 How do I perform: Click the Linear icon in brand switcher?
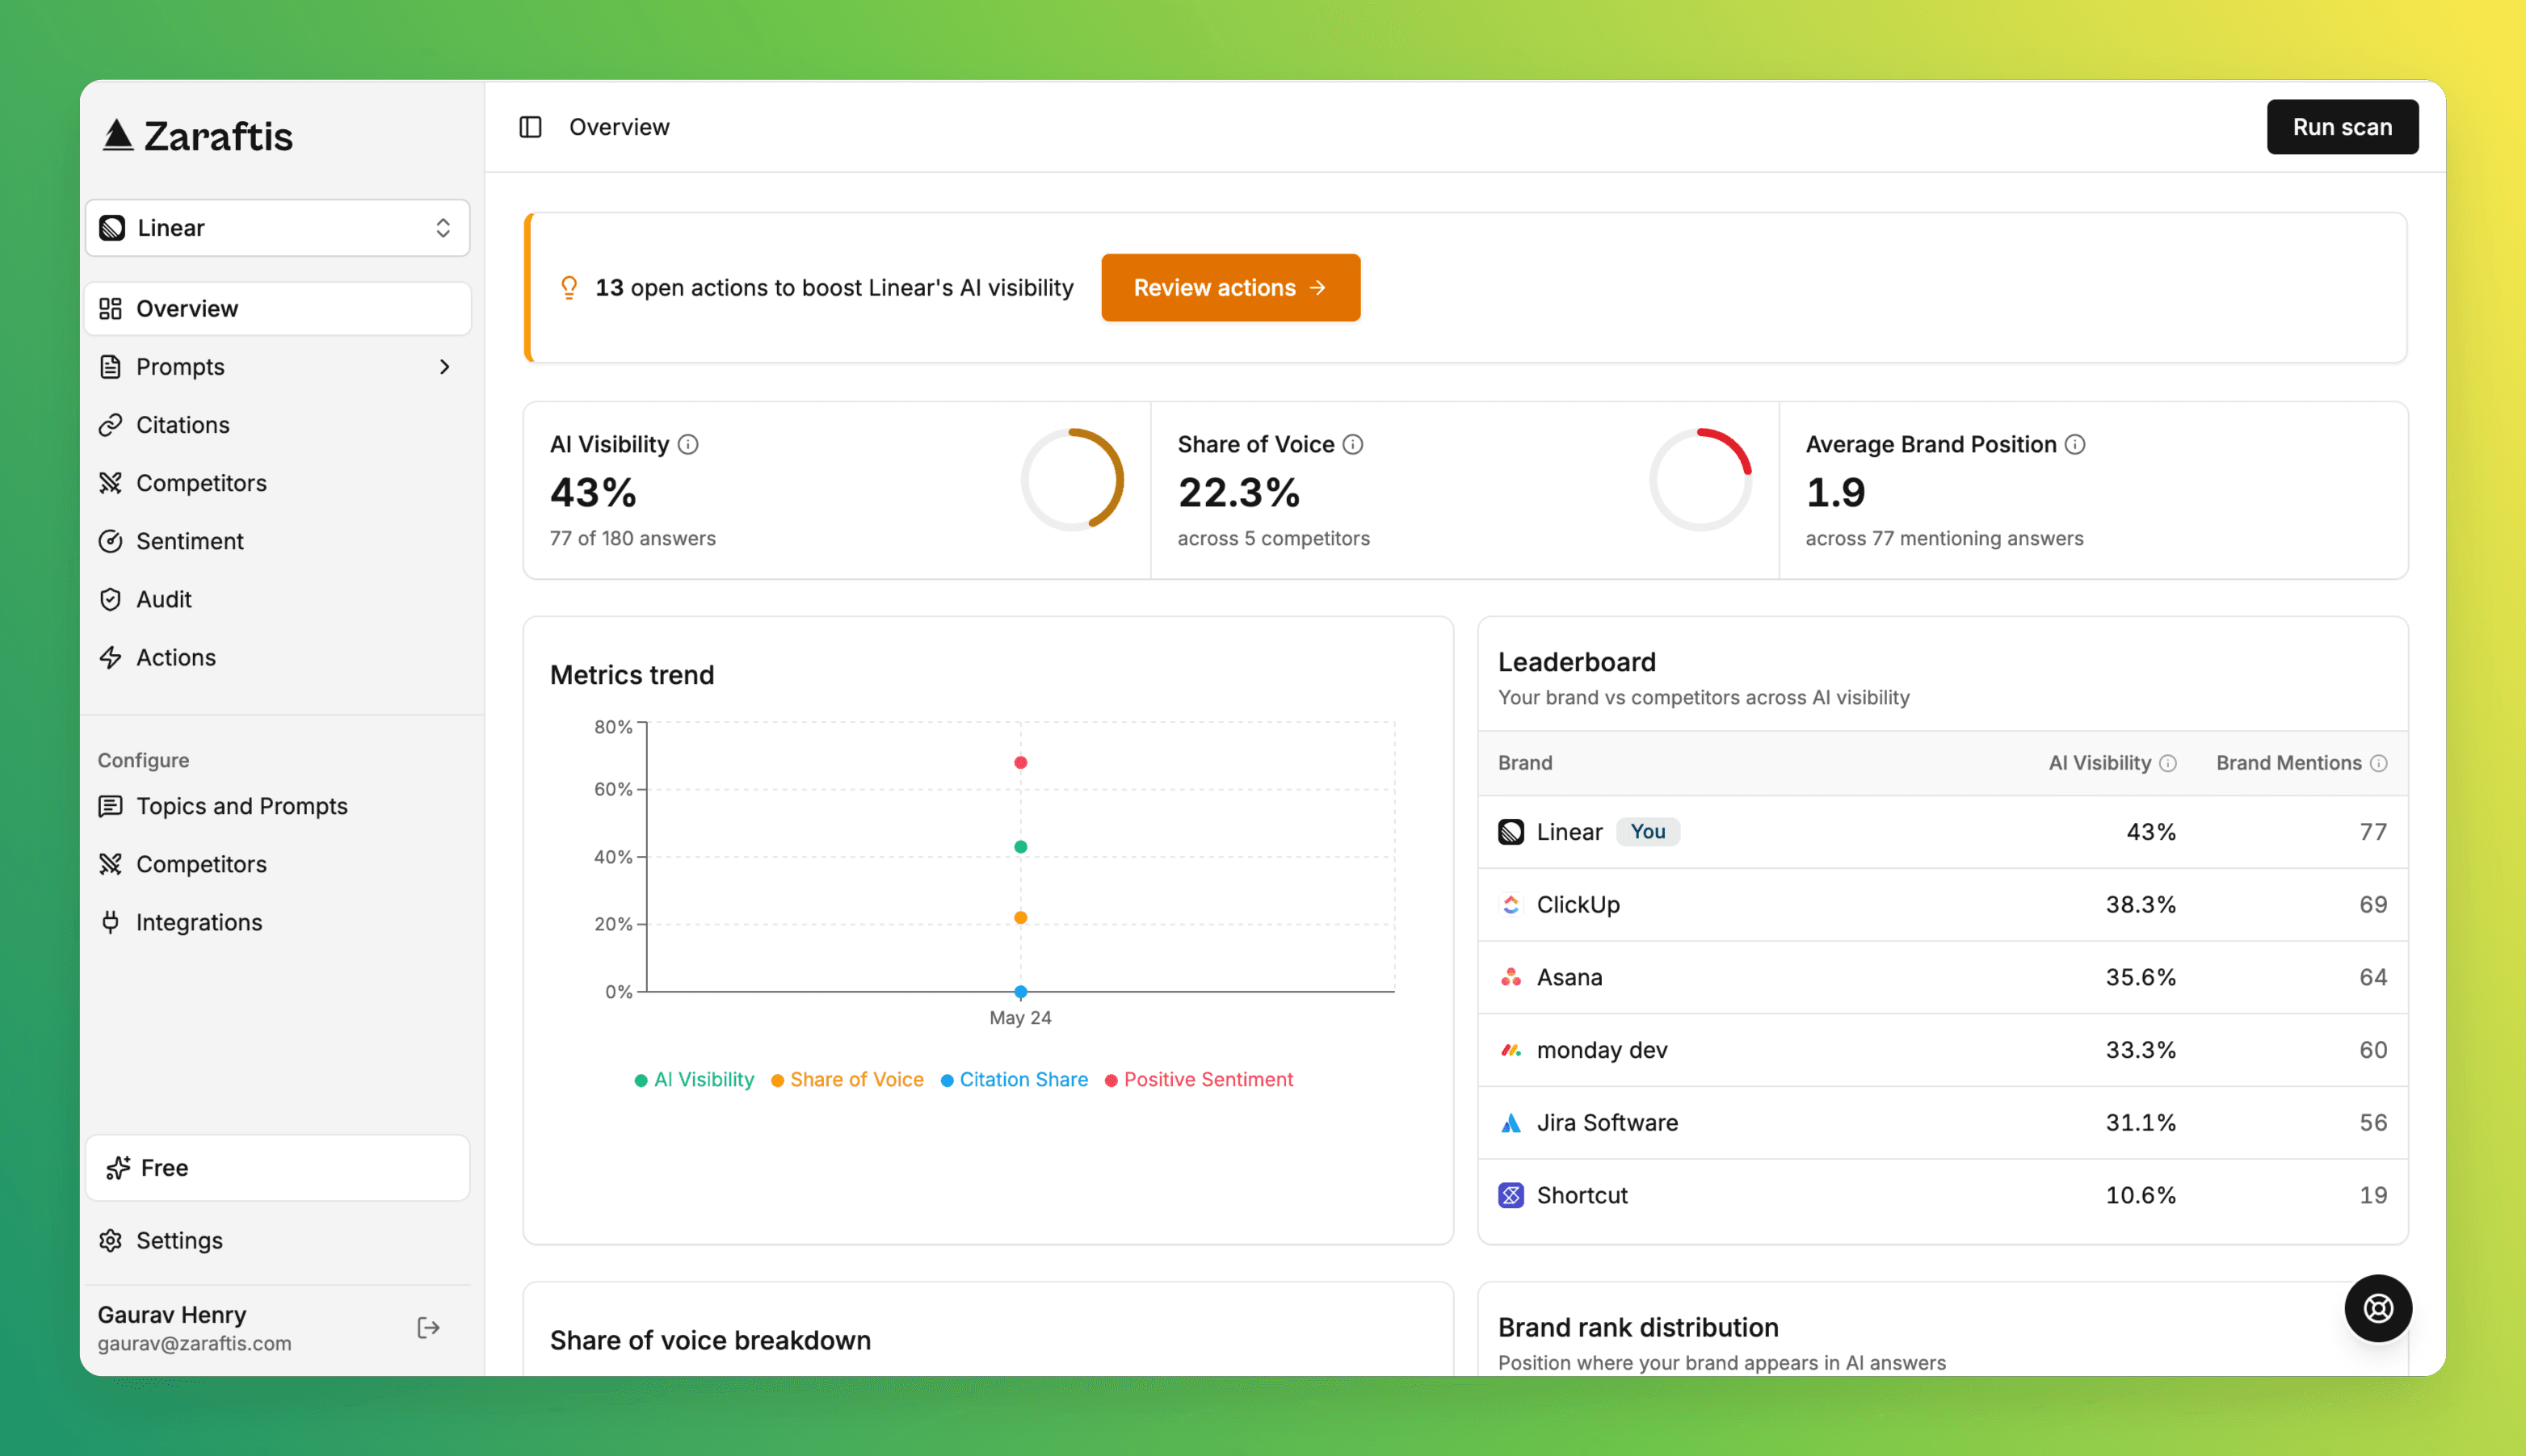tap(112, 228)
